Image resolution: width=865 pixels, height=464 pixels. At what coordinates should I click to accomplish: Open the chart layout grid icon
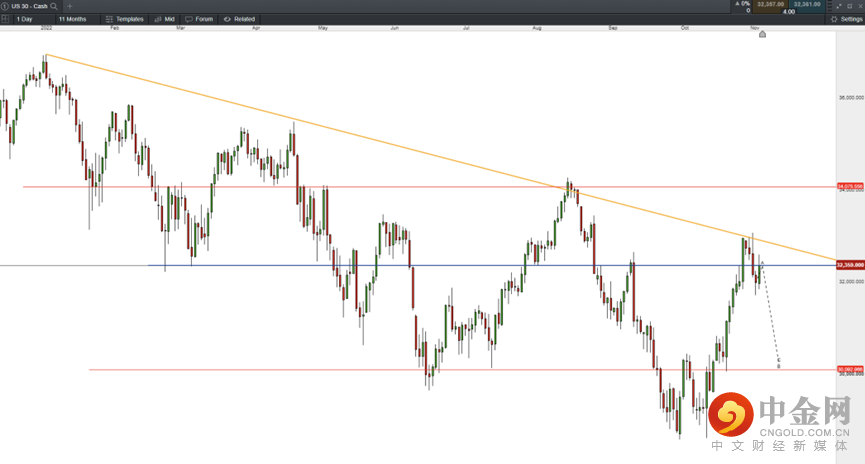tap(5, 19)
